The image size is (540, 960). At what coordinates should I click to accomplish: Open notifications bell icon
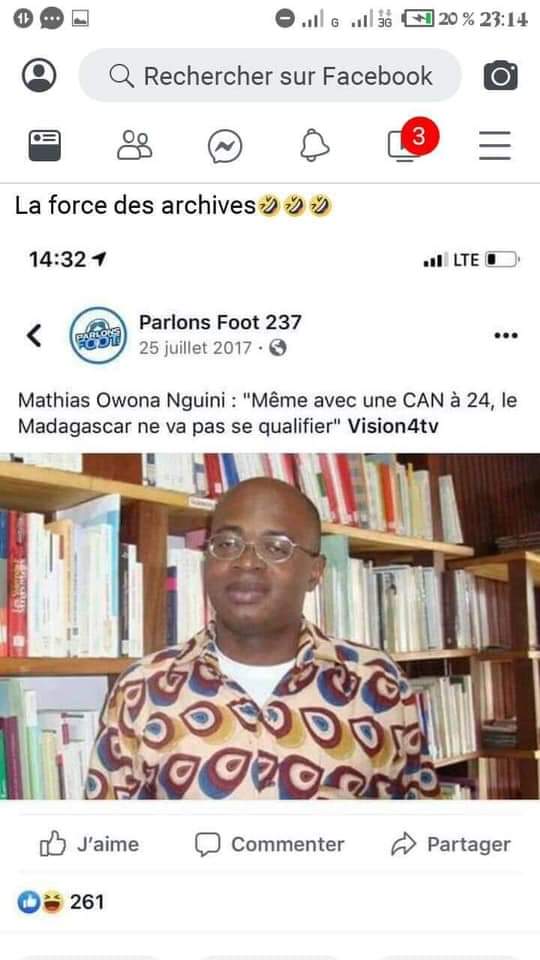[x=315, y=146]
